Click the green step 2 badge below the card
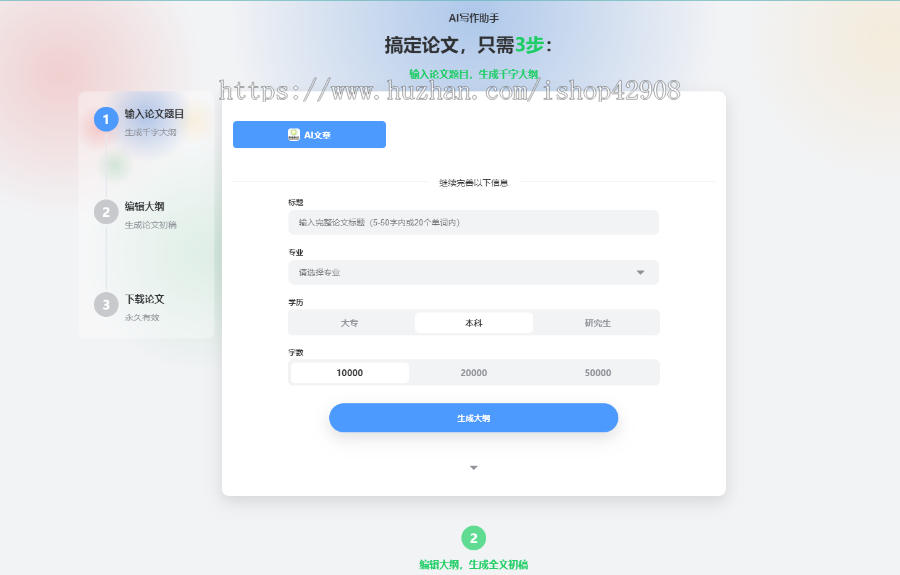 coord(474,538)
